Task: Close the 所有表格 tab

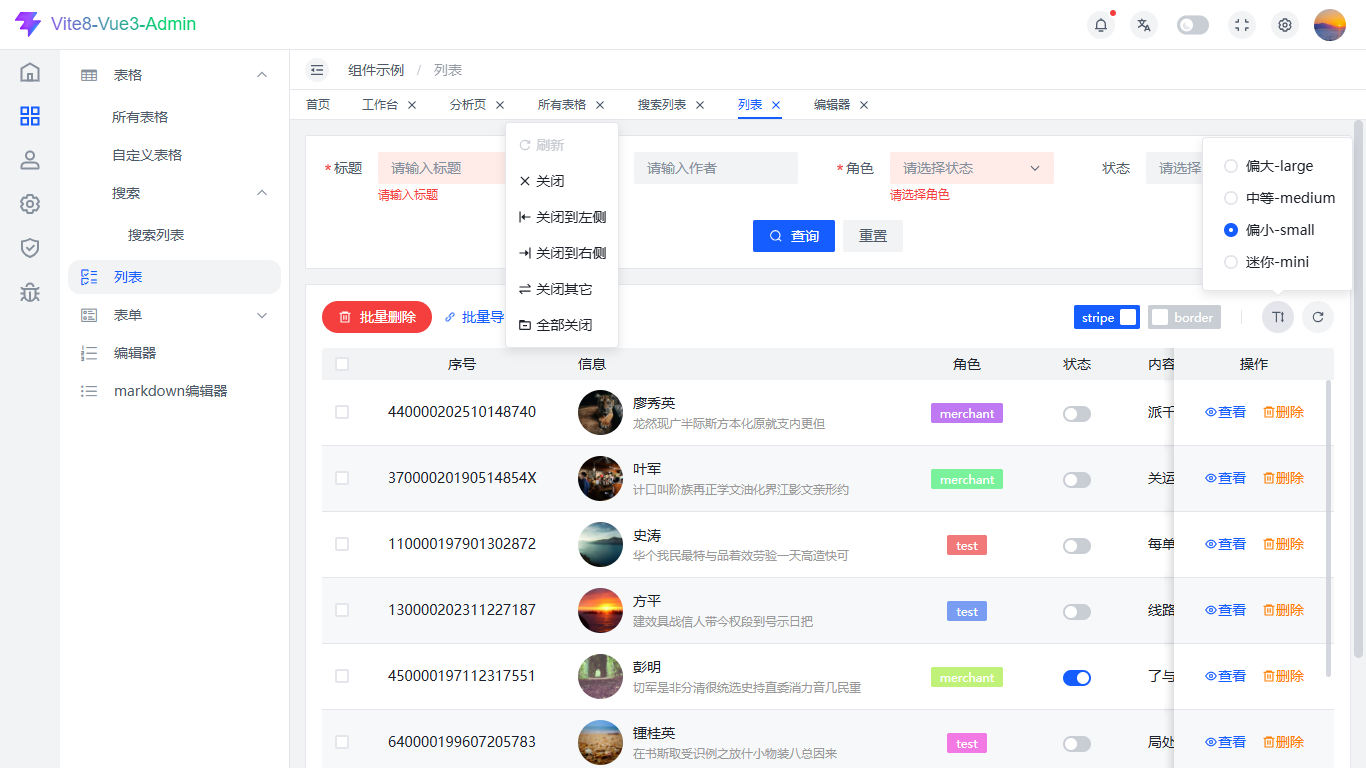Action: [x=600, y=105]
